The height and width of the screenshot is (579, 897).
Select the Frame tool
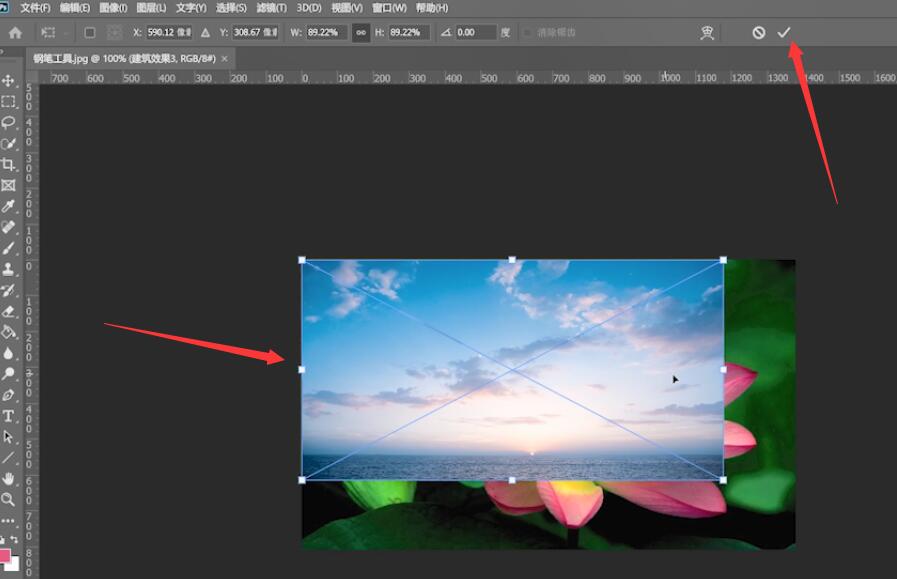[8, 185]
